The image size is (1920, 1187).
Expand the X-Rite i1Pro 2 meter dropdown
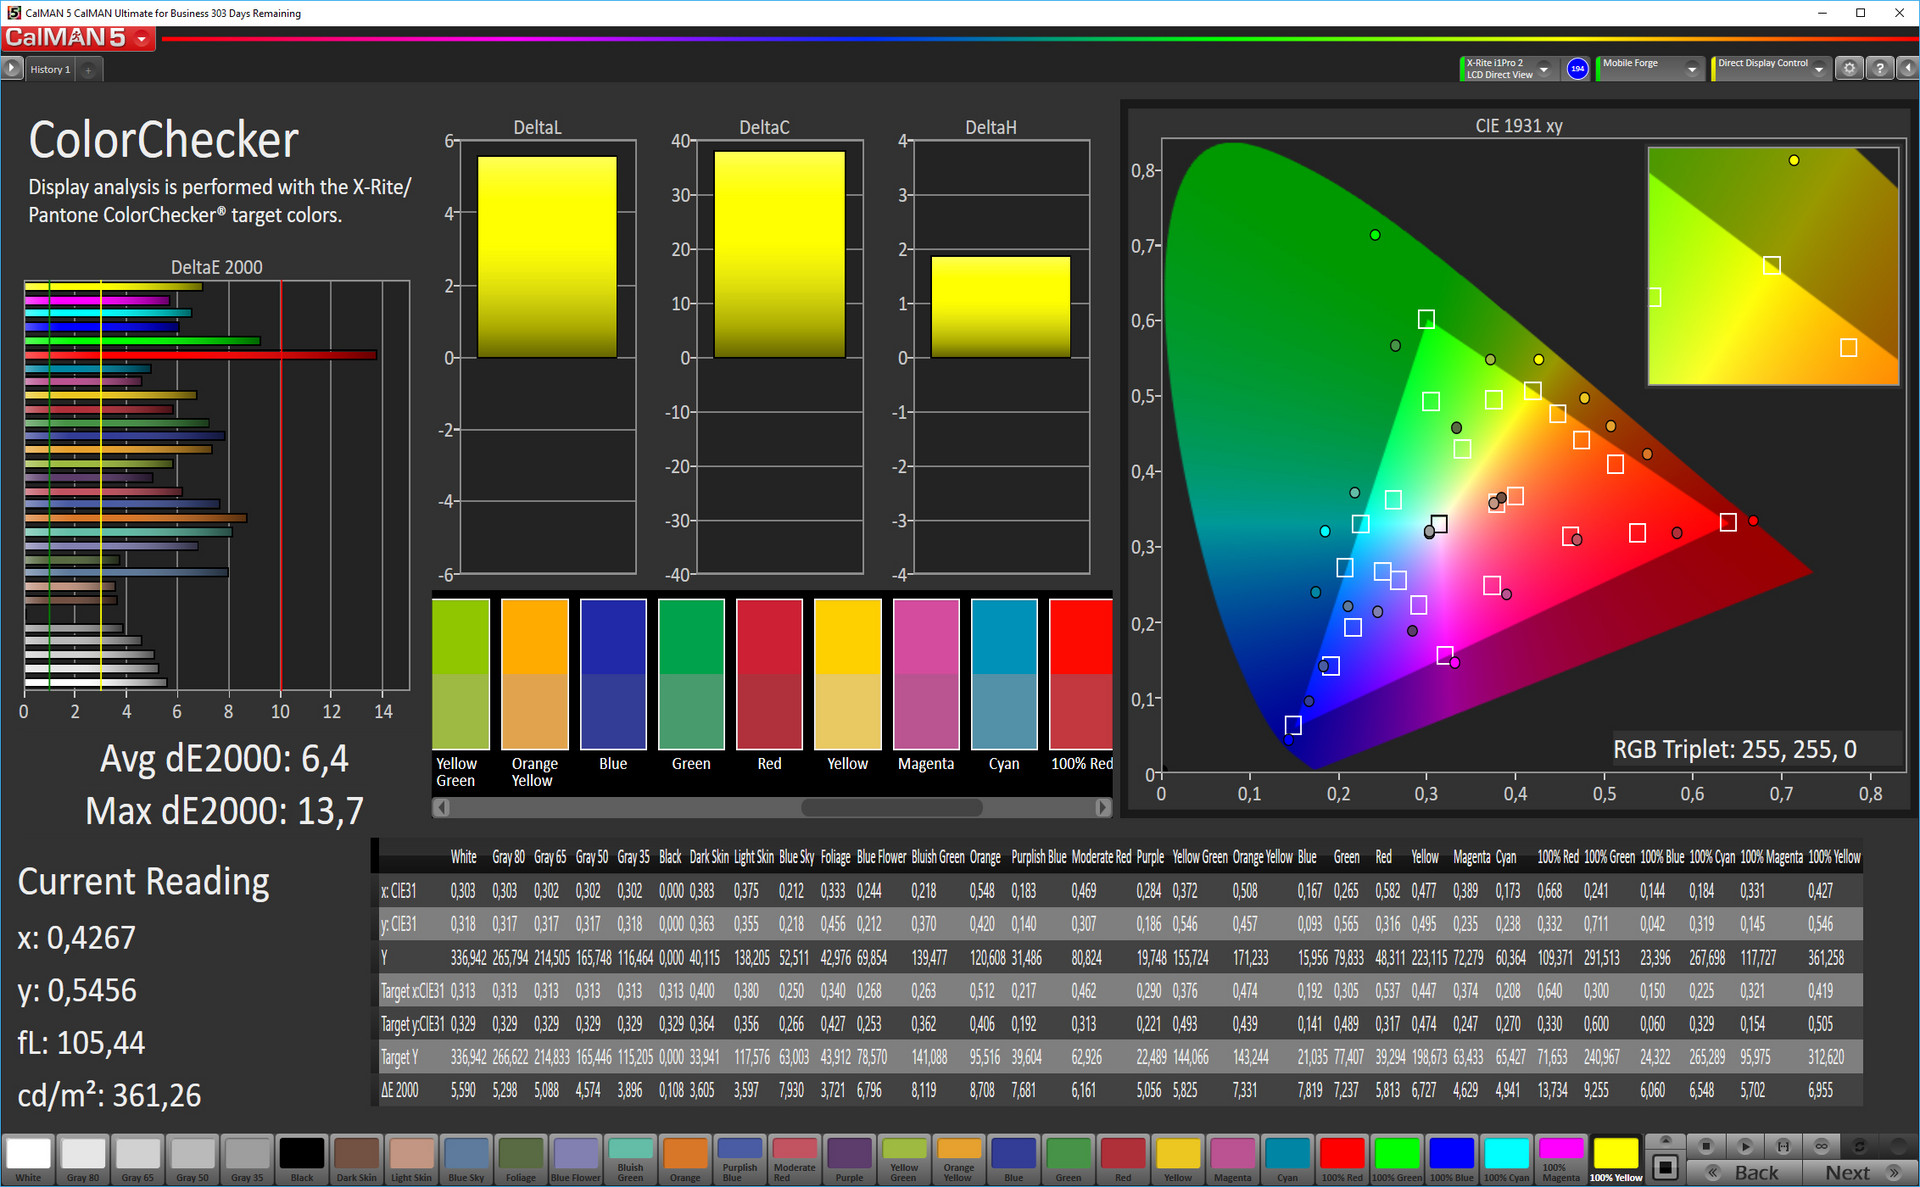point(1544,69)
